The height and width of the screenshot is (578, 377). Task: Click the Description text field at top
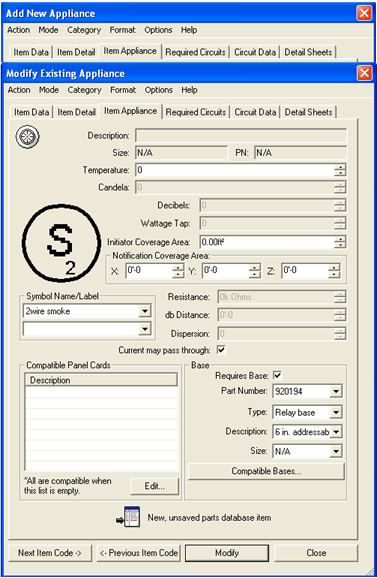pos(241,135)
